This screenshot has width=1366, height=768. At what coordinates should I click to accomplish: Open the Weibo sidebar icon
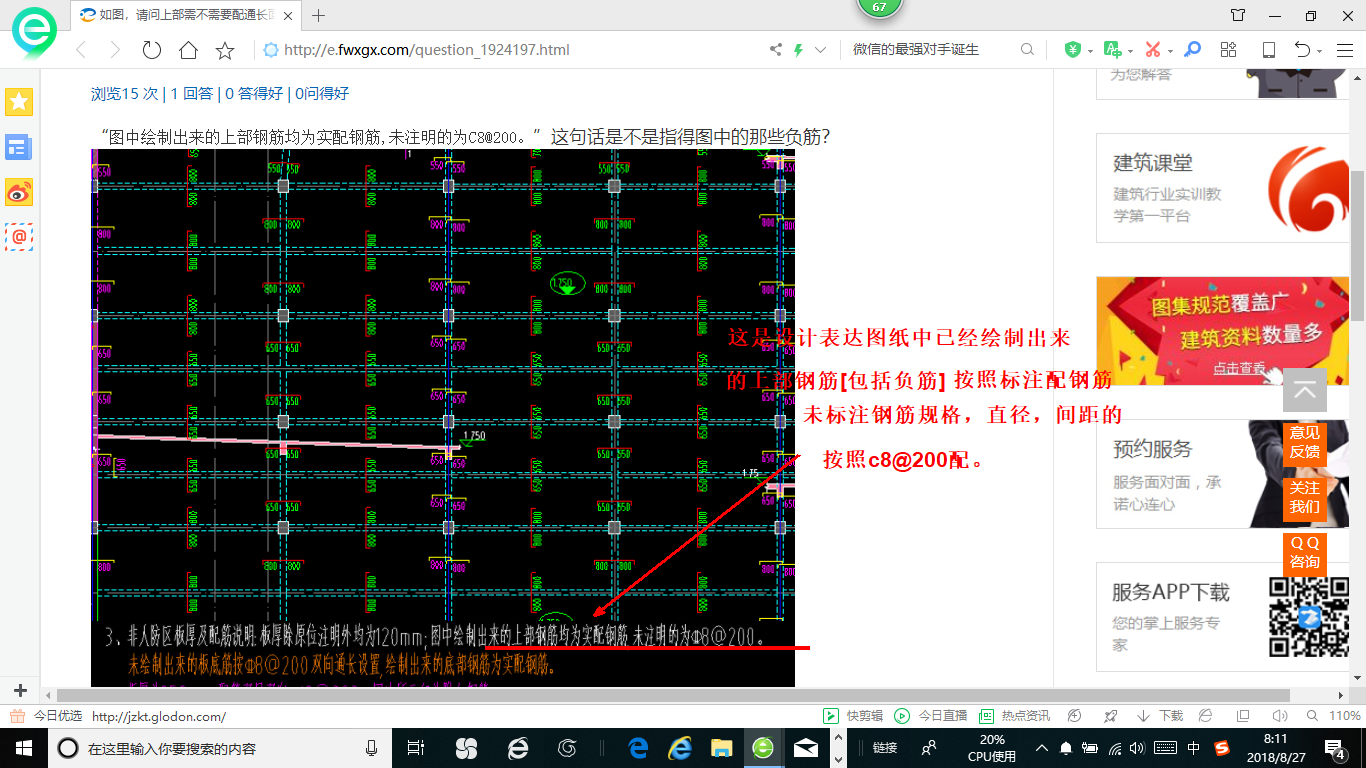click(19, 192)
